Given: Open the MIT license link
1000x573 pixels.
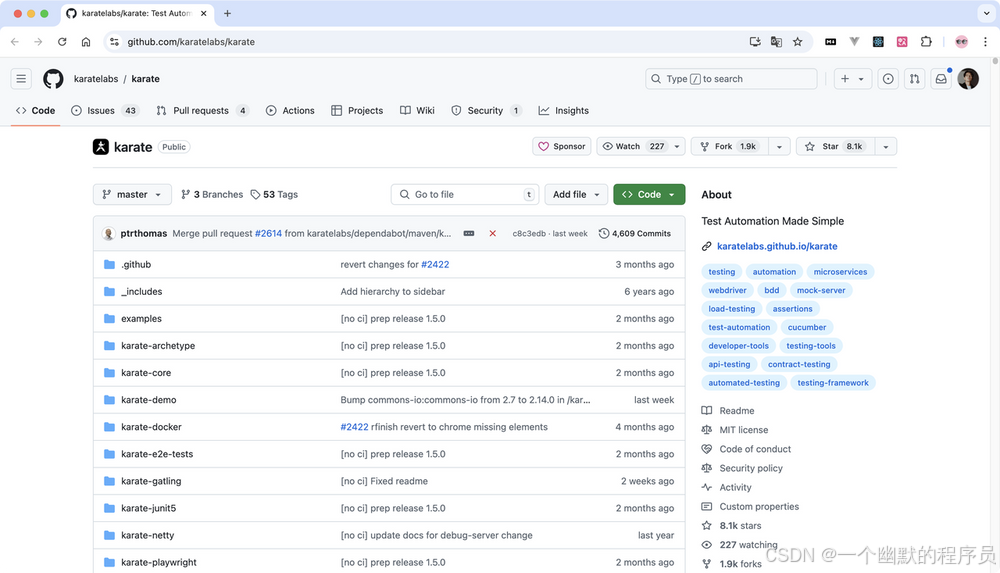Looking at the screenshot, I should click(x=744, y=430).
